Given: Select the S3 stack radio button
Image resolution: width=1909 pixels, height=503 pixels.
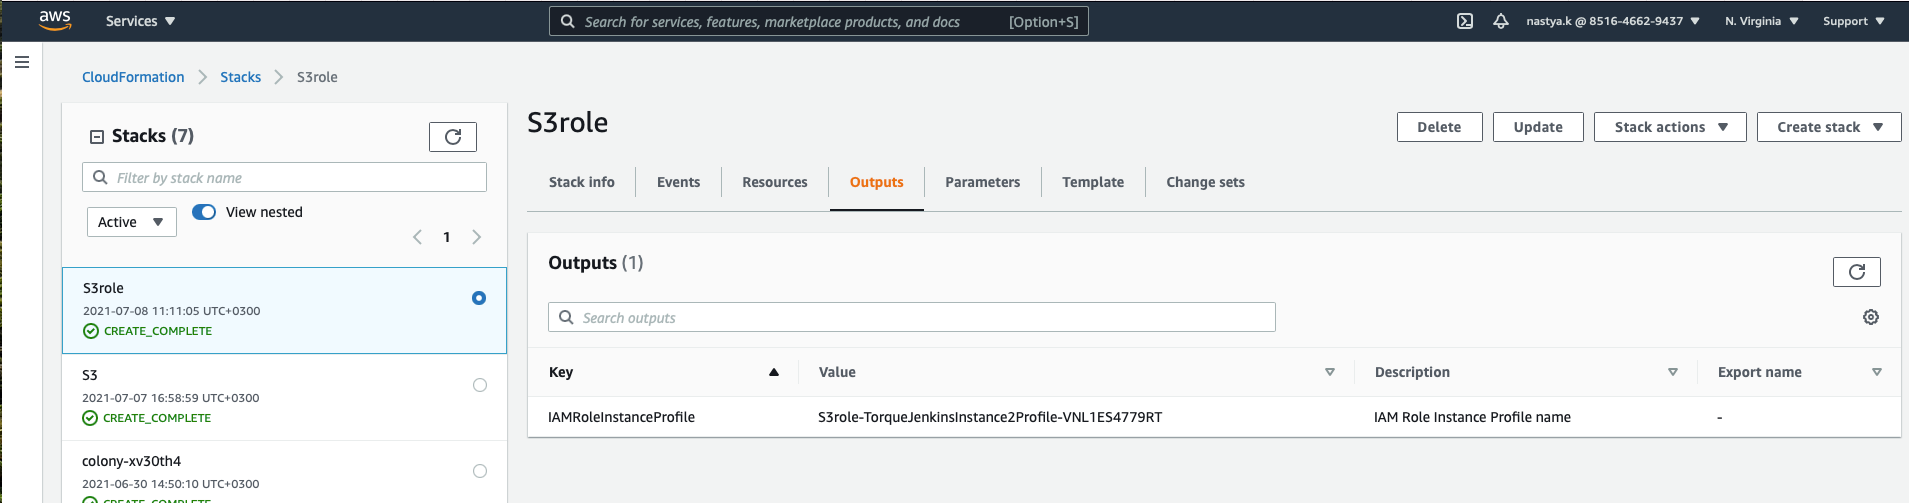Looking at the screenshot, I should (x=480, y=385).
